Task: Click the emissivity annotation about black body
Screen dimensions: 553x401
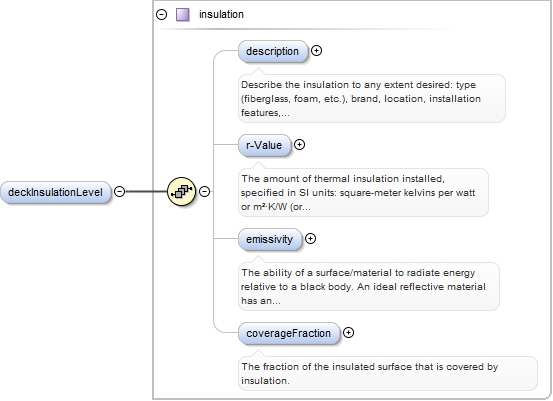Action: (369, 286)
